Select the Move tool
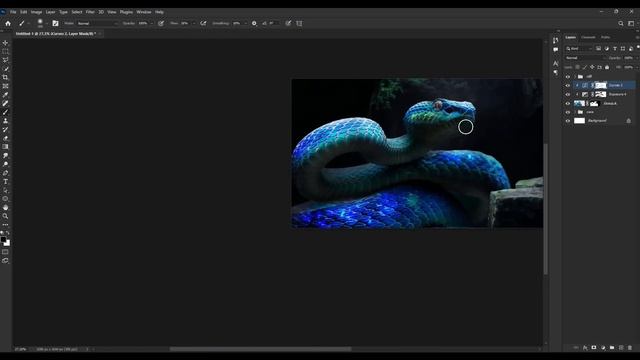 tap(5, 43)
